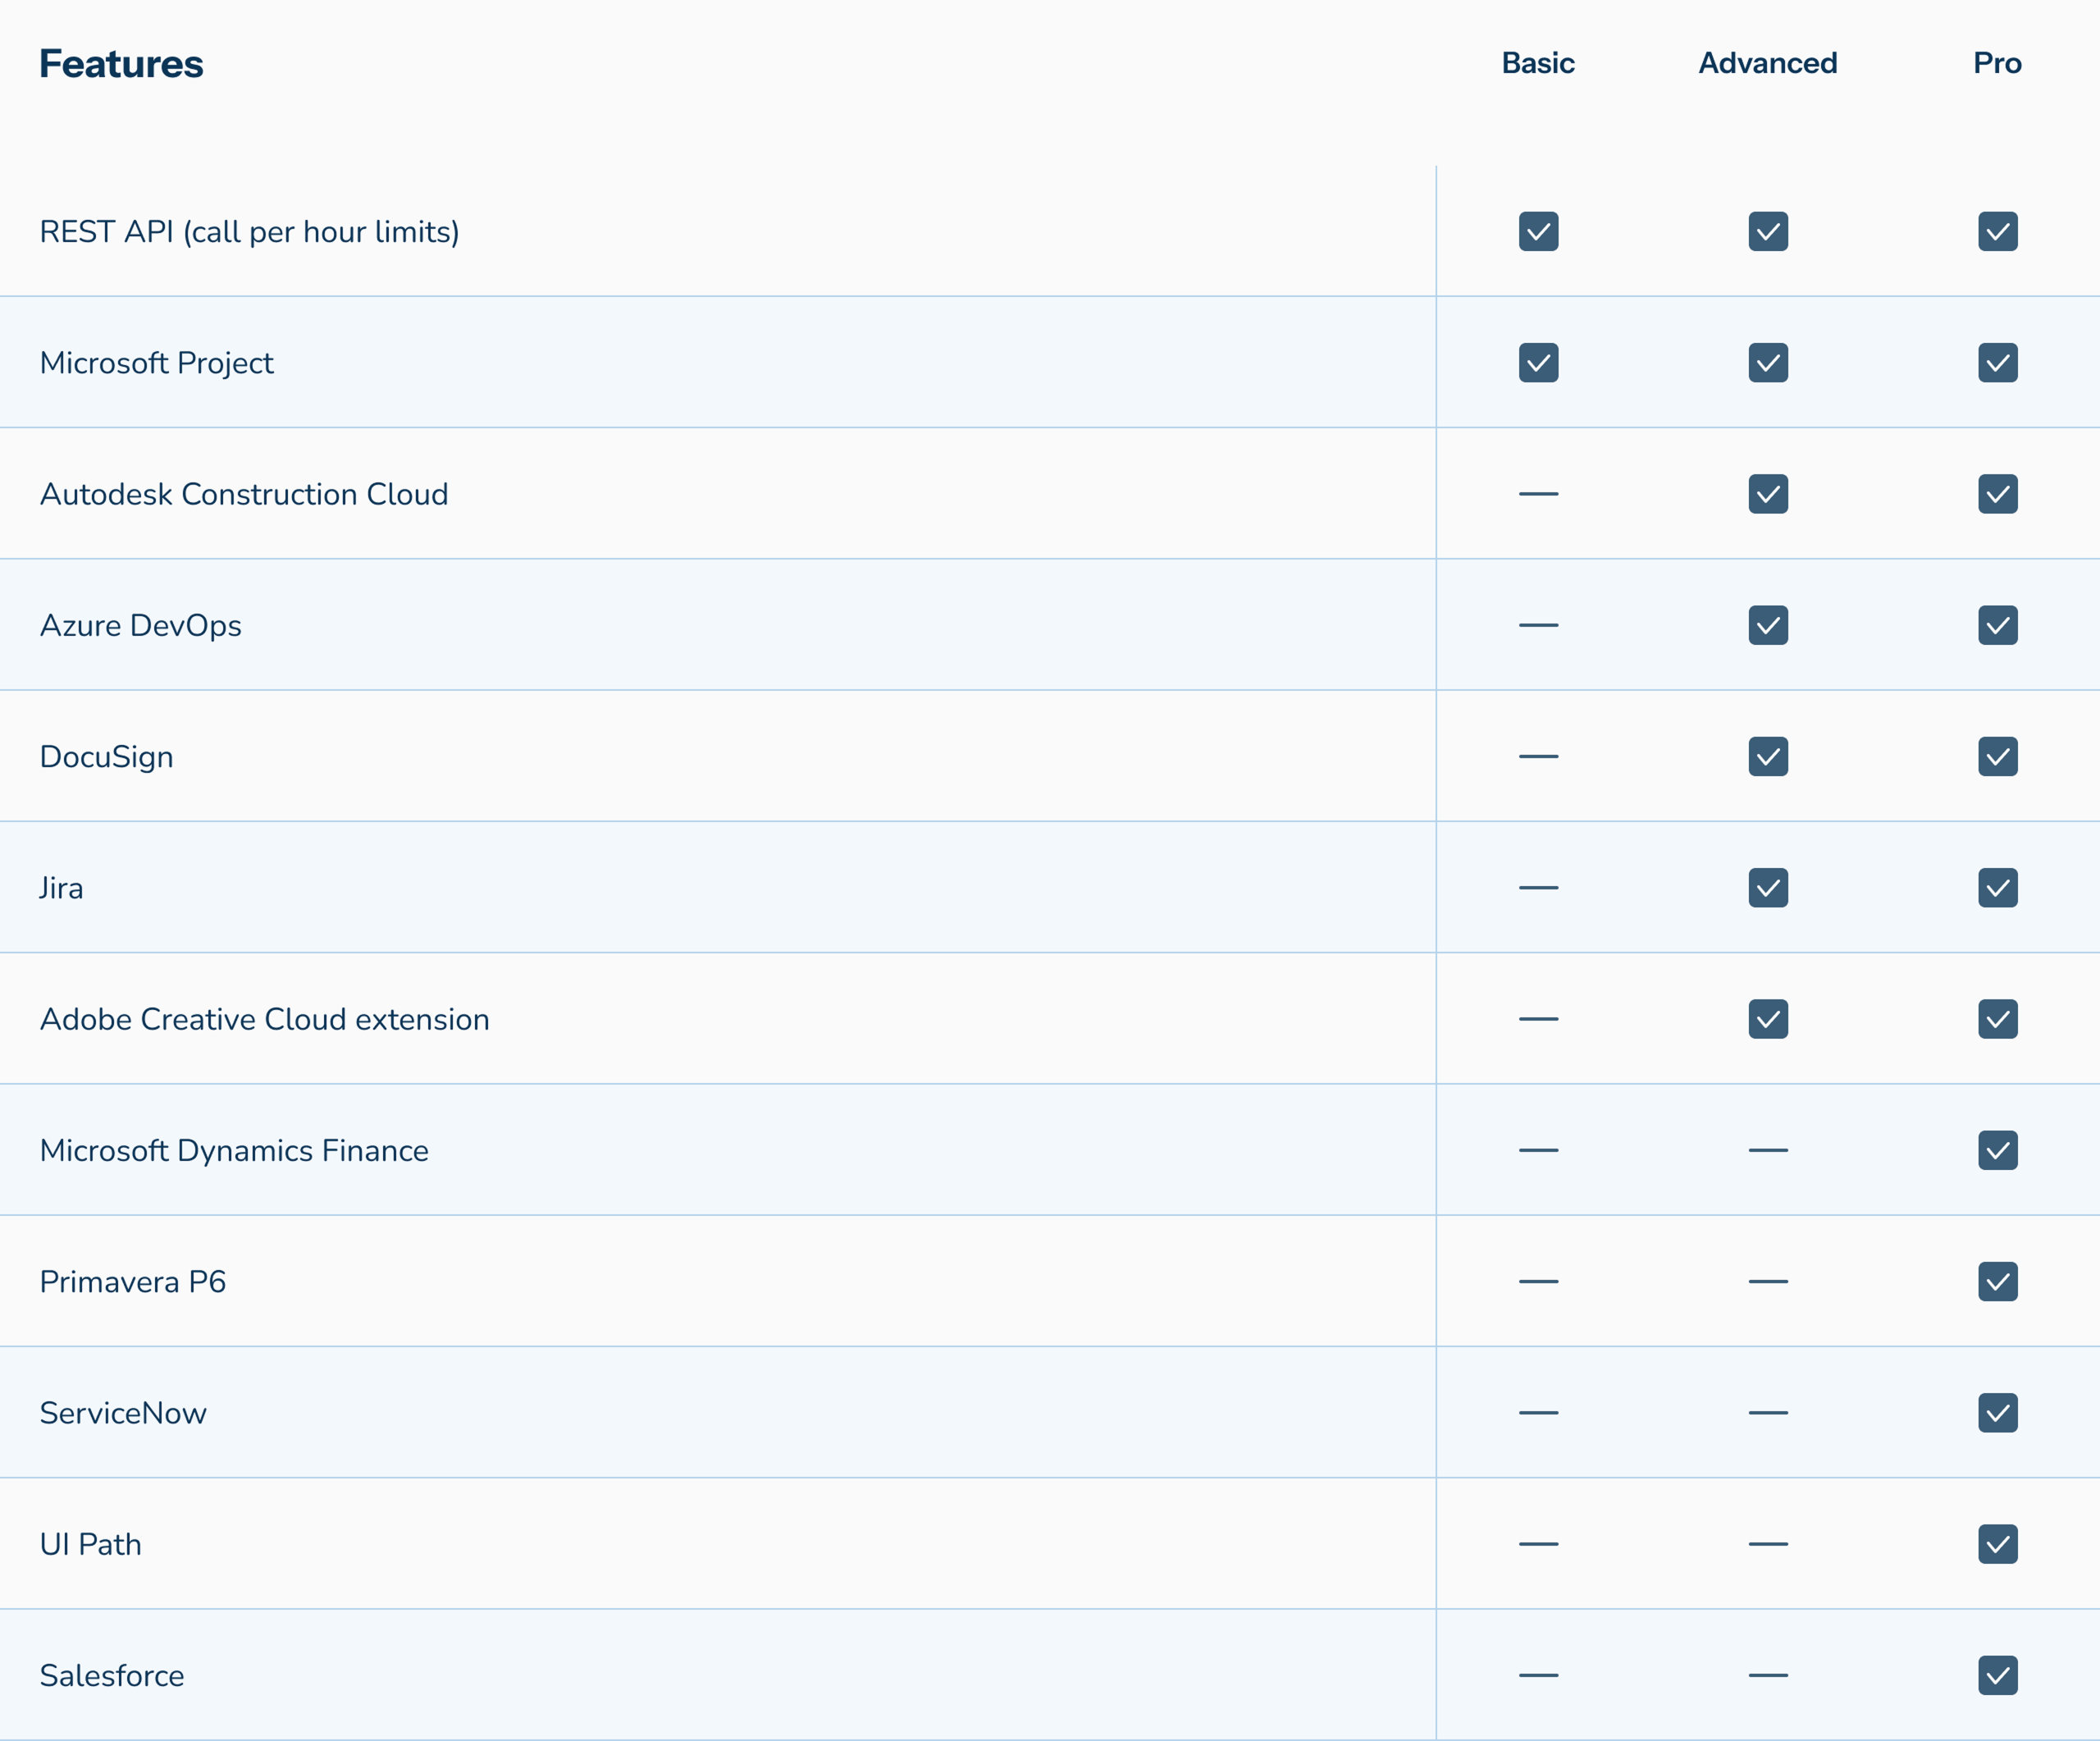Click the Features heading

point(121,64)
